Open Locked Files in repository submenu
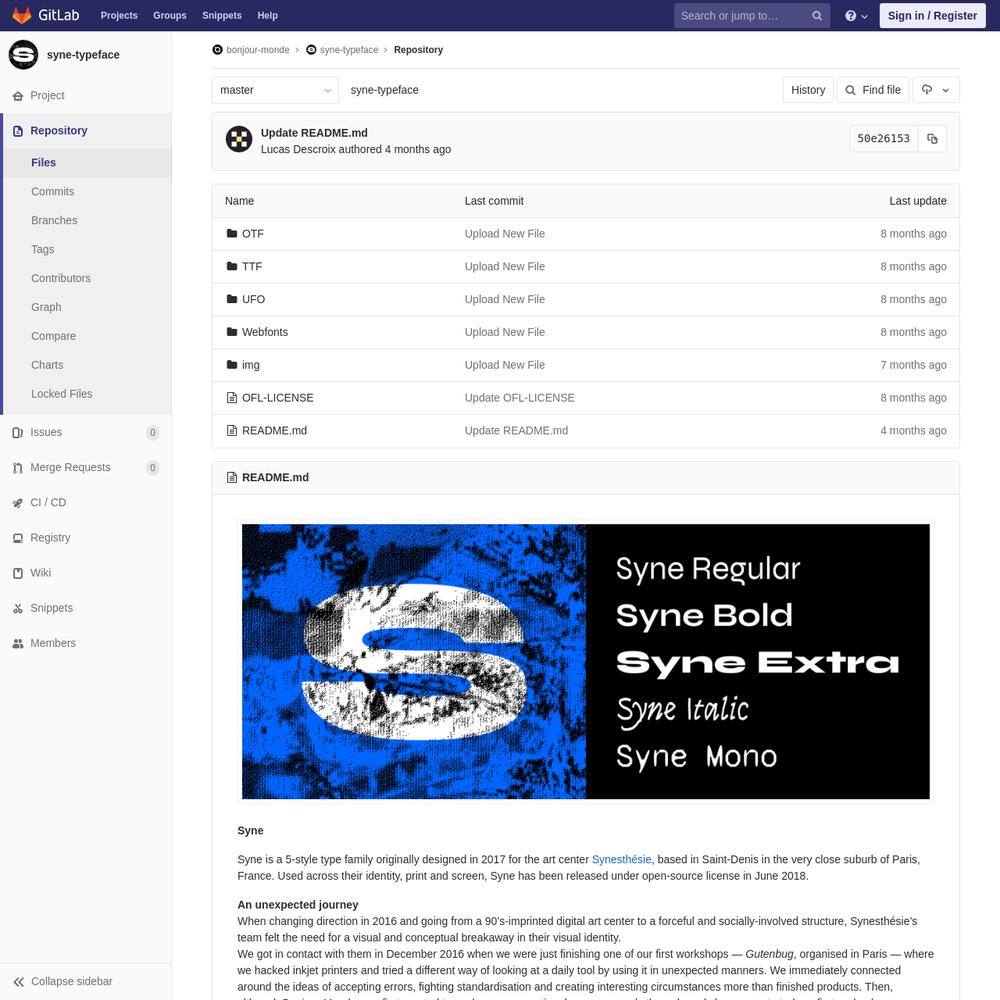Viewport: 1000px width, 1000px height. coord(62,393)
